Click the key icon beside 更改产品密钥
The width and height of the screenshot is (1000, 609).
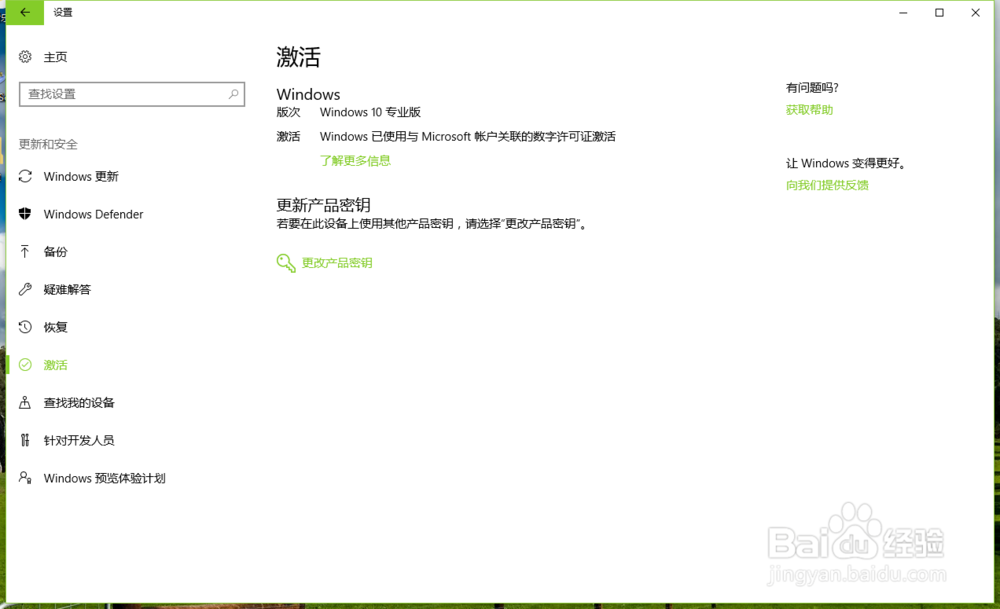click(285, 263)
